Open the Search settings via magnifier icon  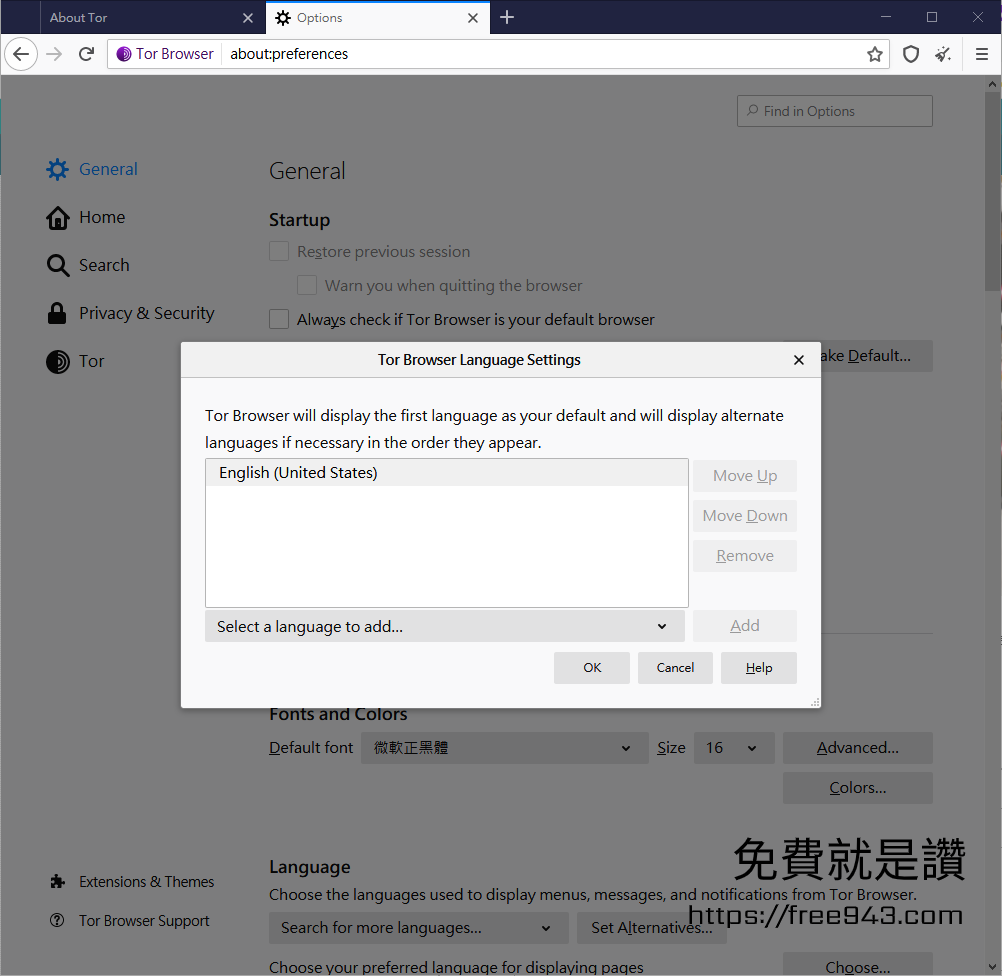[x=56, y=265]
